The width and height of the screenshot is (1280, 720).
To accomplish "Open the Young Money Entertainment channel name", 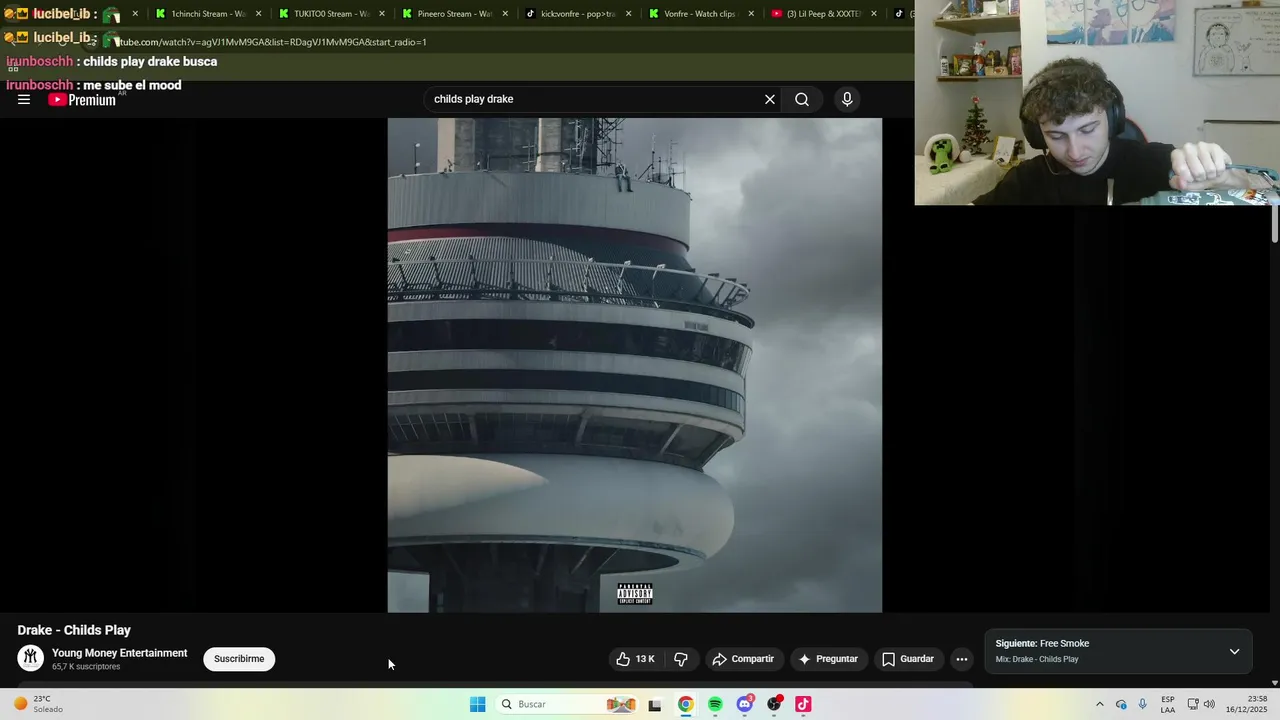I will pos(120,653).
